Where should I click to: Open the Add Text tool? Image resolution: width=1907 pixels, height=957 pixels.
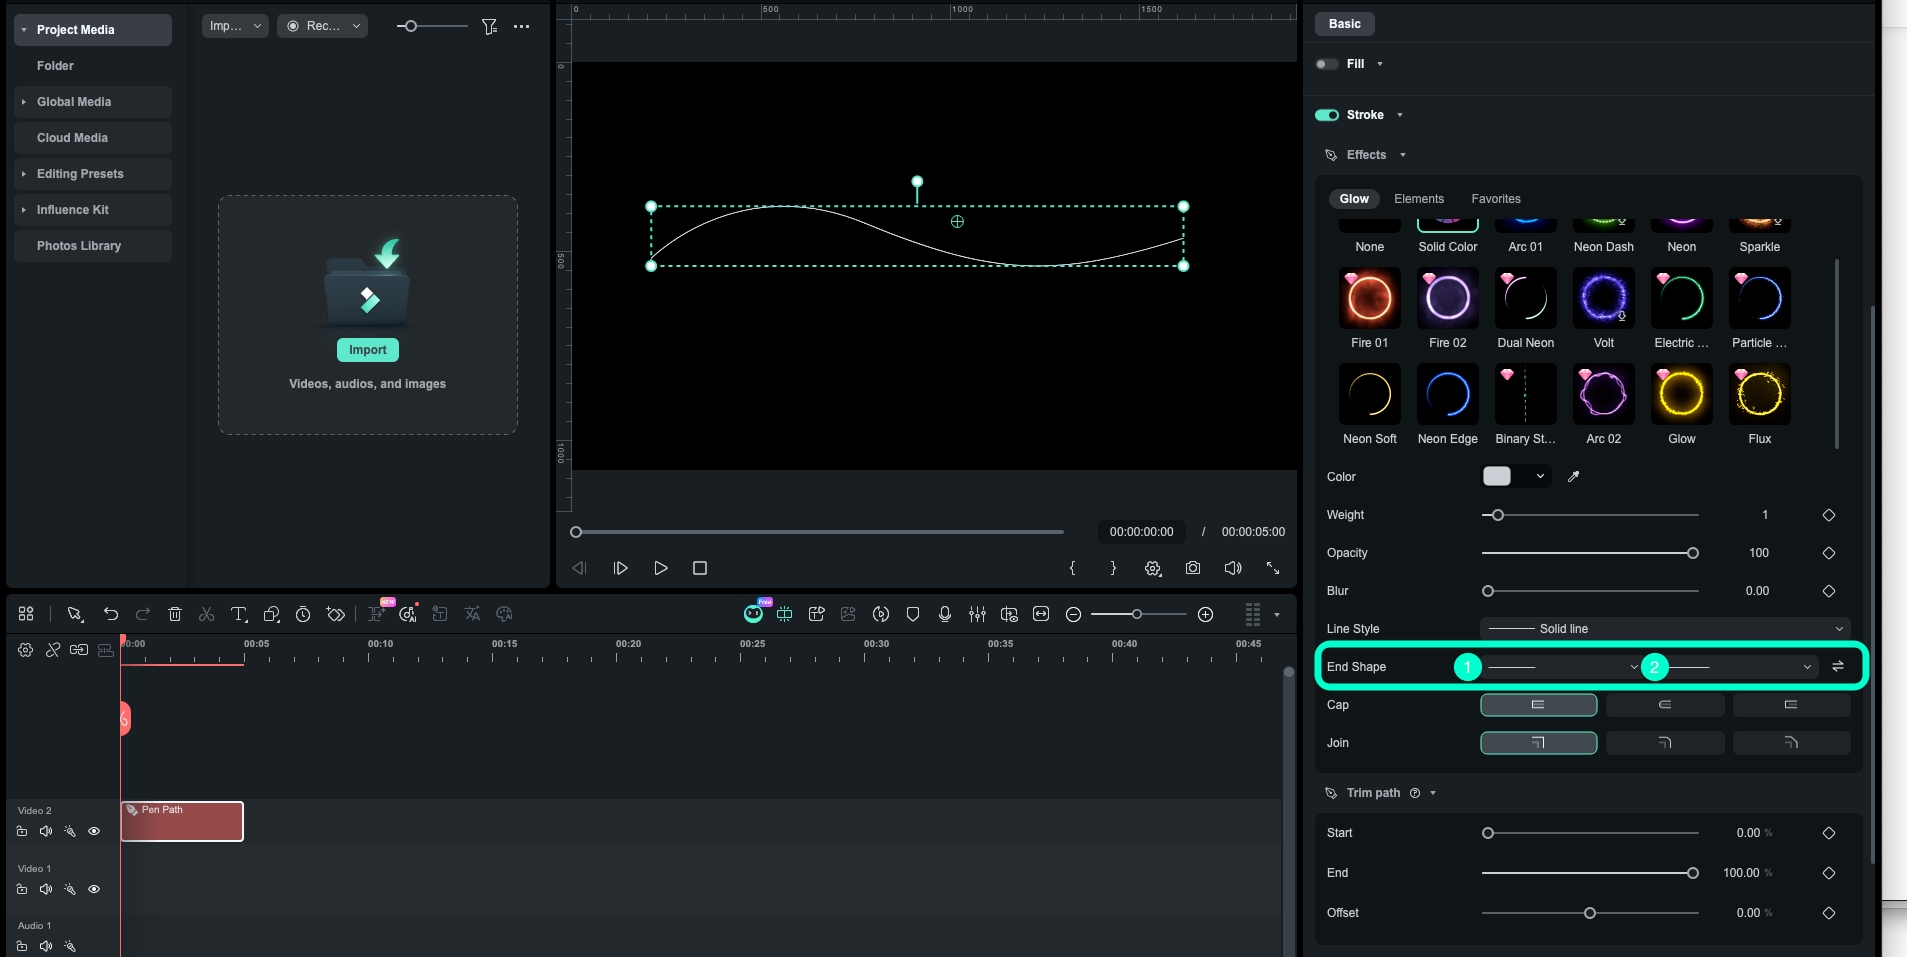(x=239, y=614)
